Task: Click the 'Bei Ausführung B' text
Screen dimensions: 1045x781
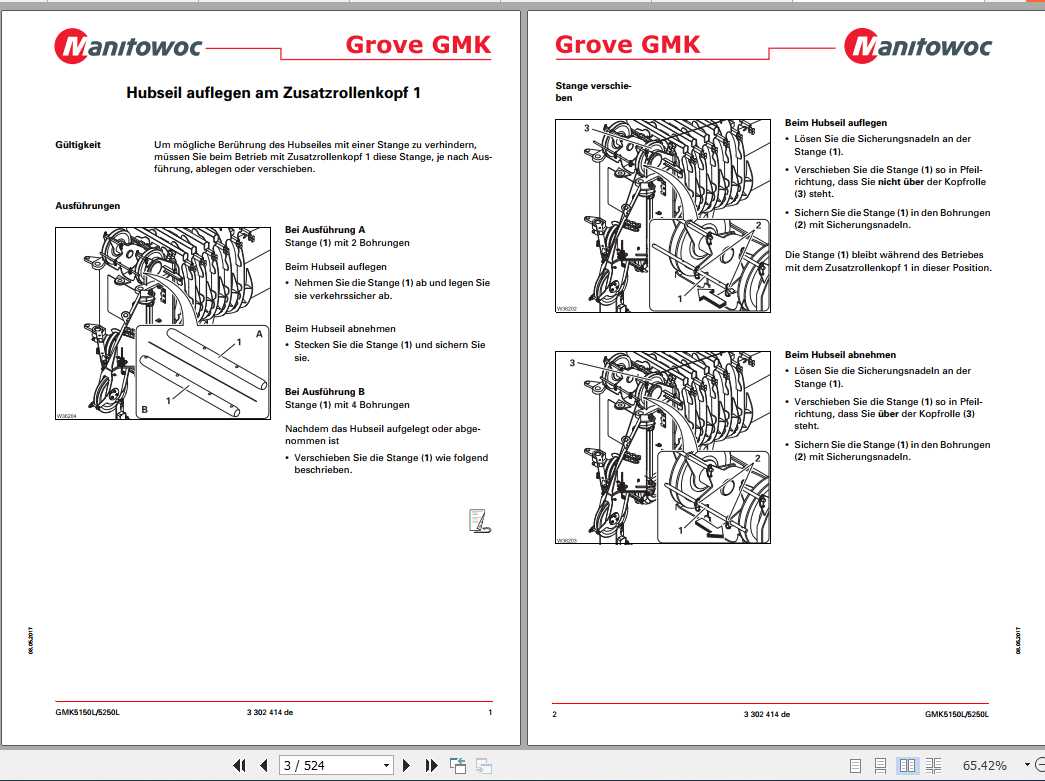Action: [325, 392]
